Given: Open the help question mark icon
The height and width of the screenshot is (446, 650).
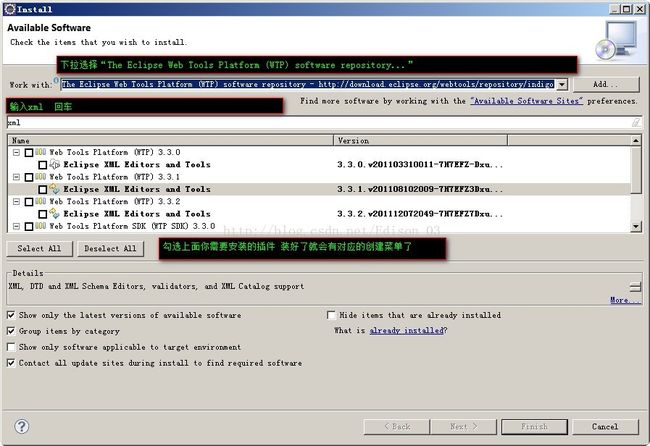Looking at the screenshot, I should point(22,426).
